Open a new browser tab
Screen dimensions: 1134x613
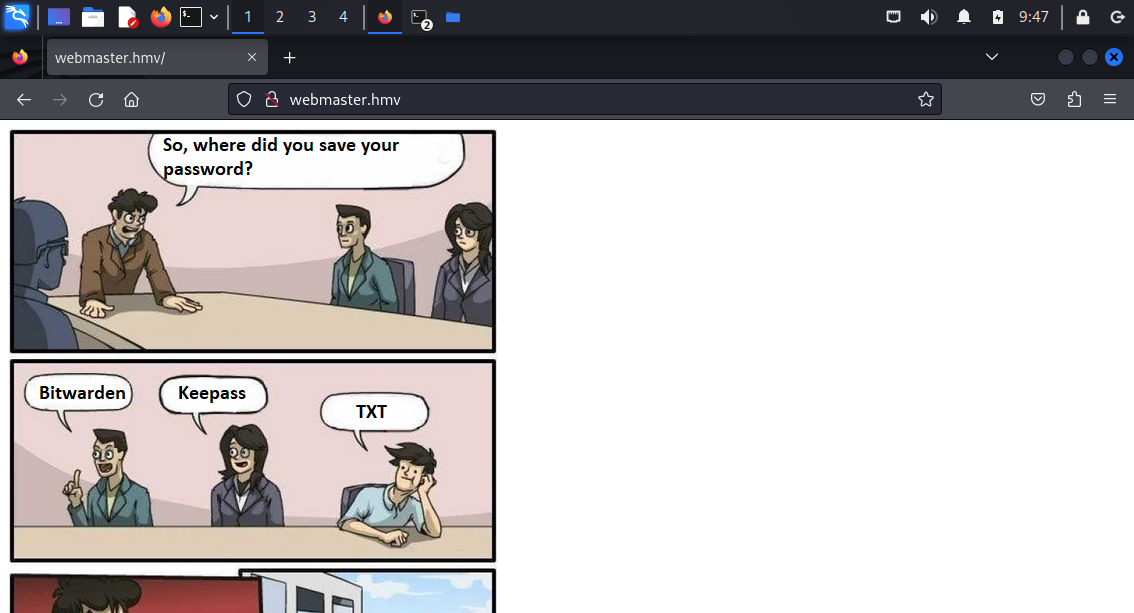[x=289, y=57]
